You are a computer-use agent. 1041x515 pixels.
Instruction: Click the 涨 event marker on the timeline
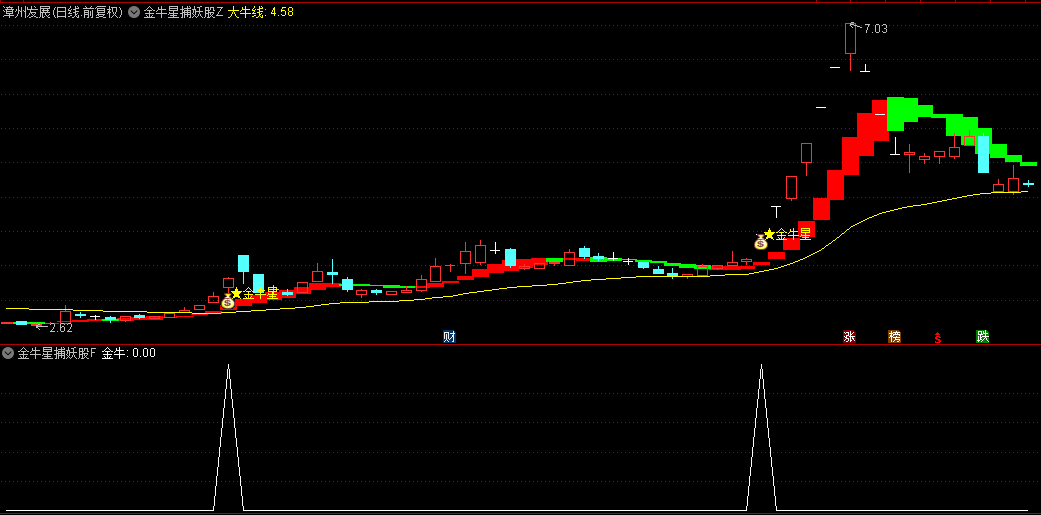[849, 336]
